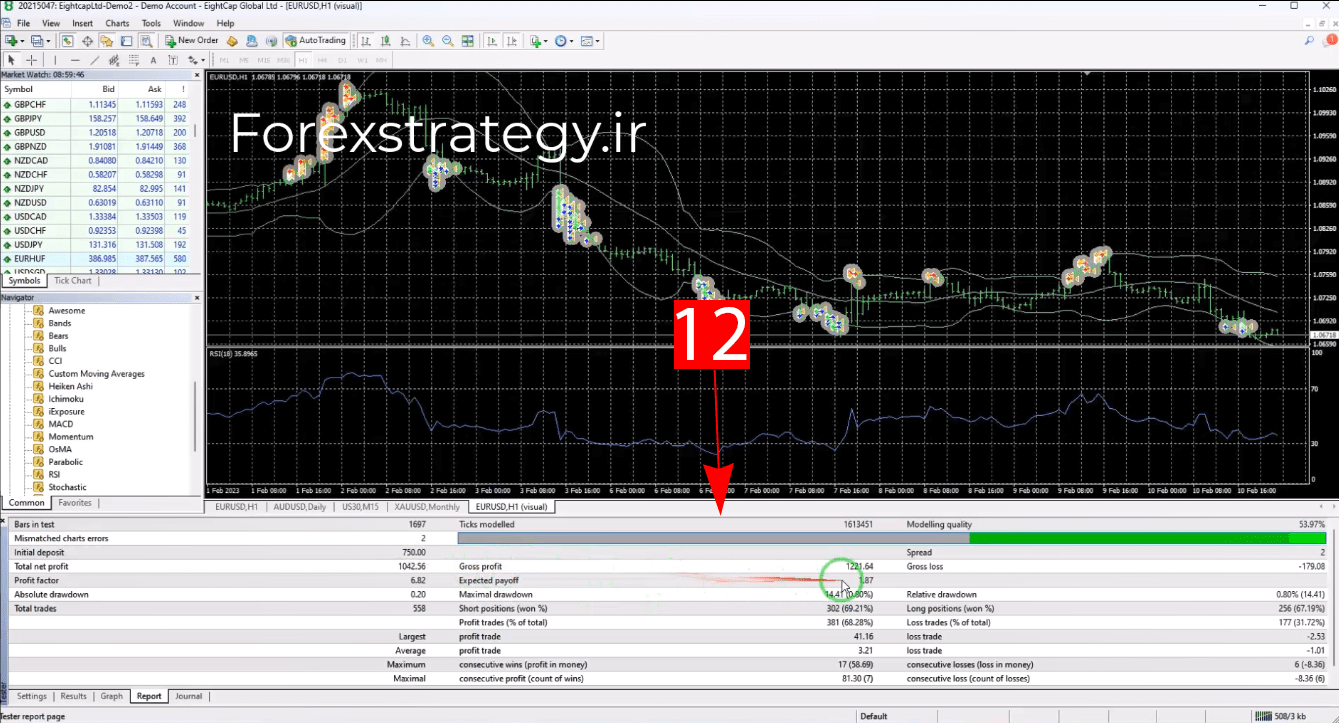1339x723 pixels.
Task: Toggle the Data Window crosshair-circle icon
Action: (87, 41)
